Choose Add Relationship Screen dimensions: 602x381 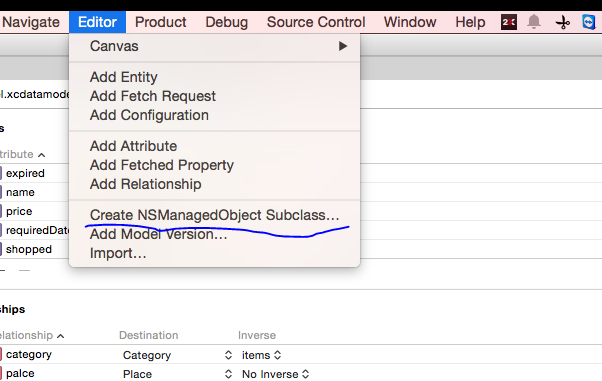(x=215, y=184)
